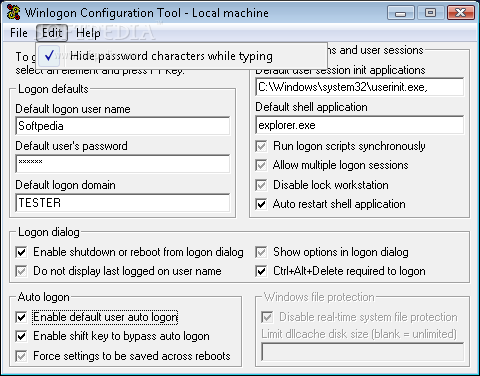Viewport: 480px width, 376px height.
Task: Click the user session init applications field
Action: [360, 87]
